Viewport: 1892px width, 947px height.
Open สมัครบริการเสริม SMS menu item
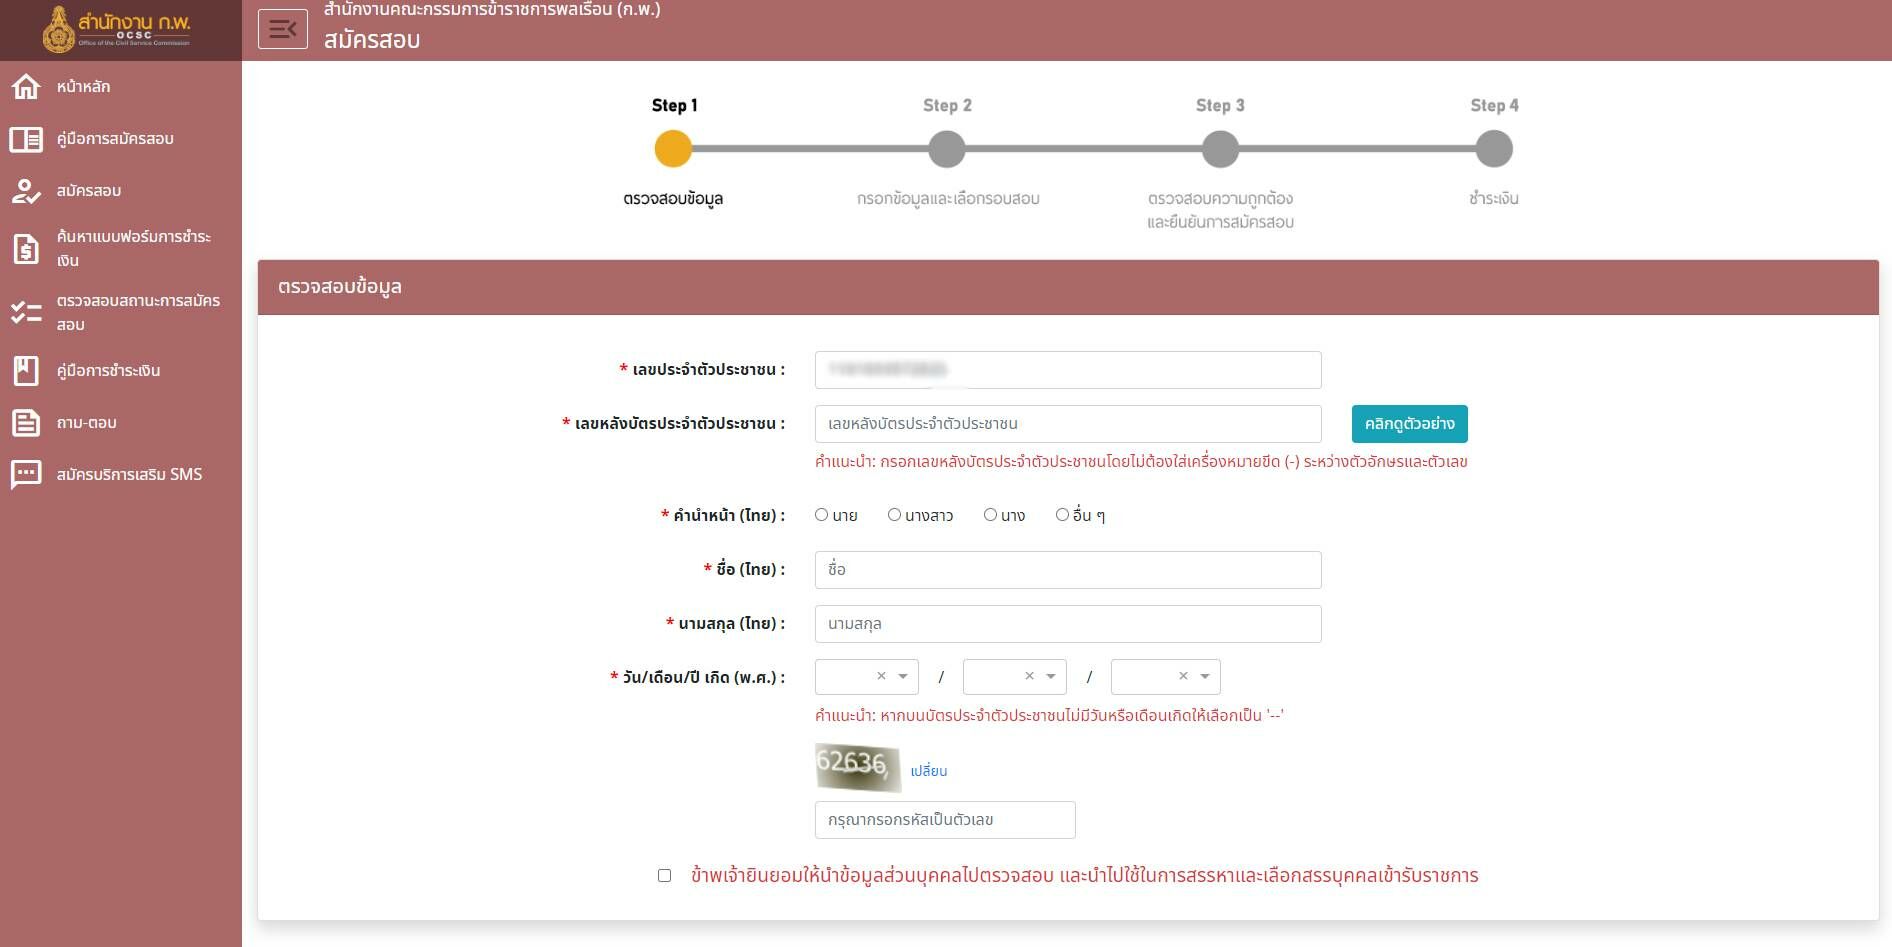129,475
